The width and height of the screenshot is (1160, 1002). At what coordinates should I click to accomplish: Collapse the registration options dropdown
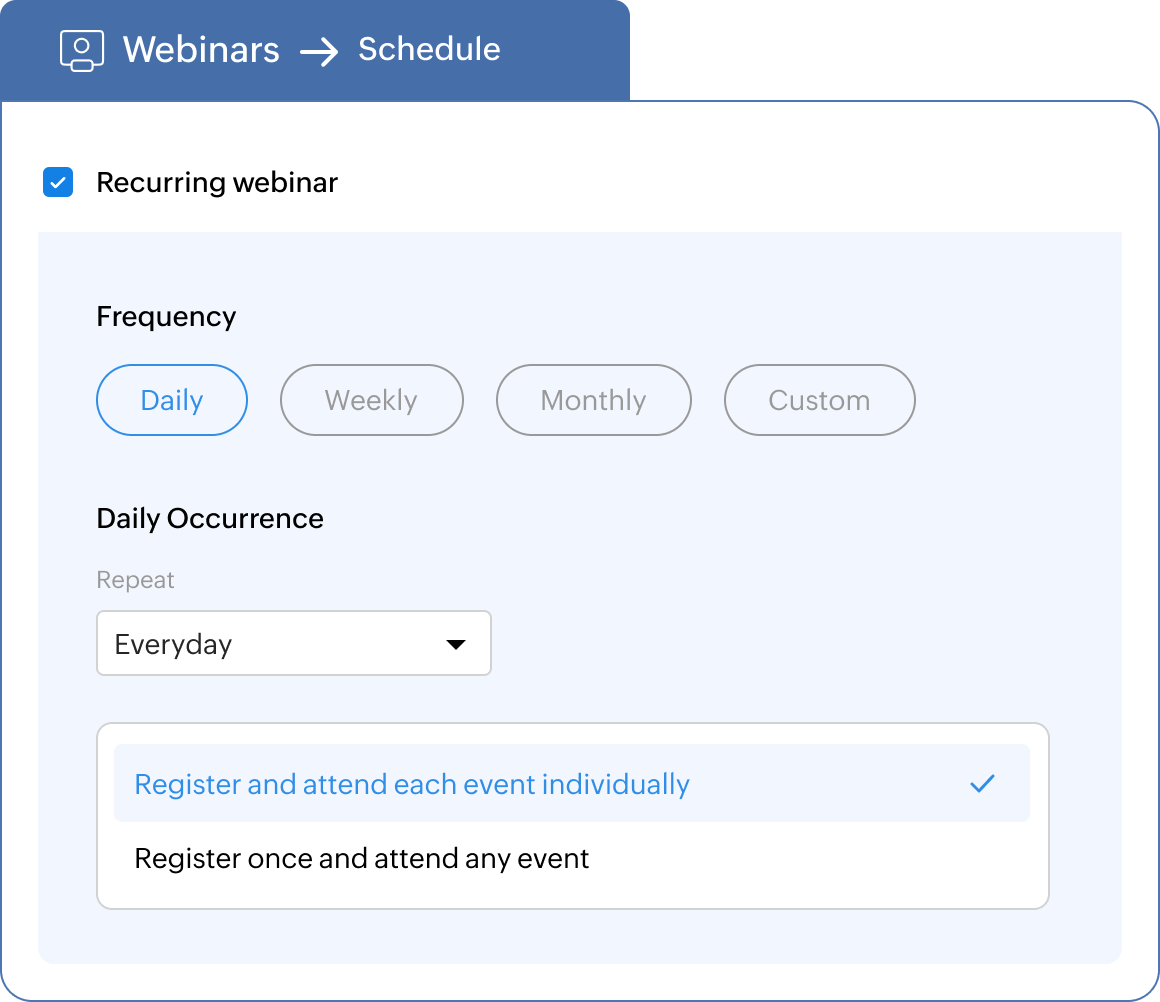(459, 644)
